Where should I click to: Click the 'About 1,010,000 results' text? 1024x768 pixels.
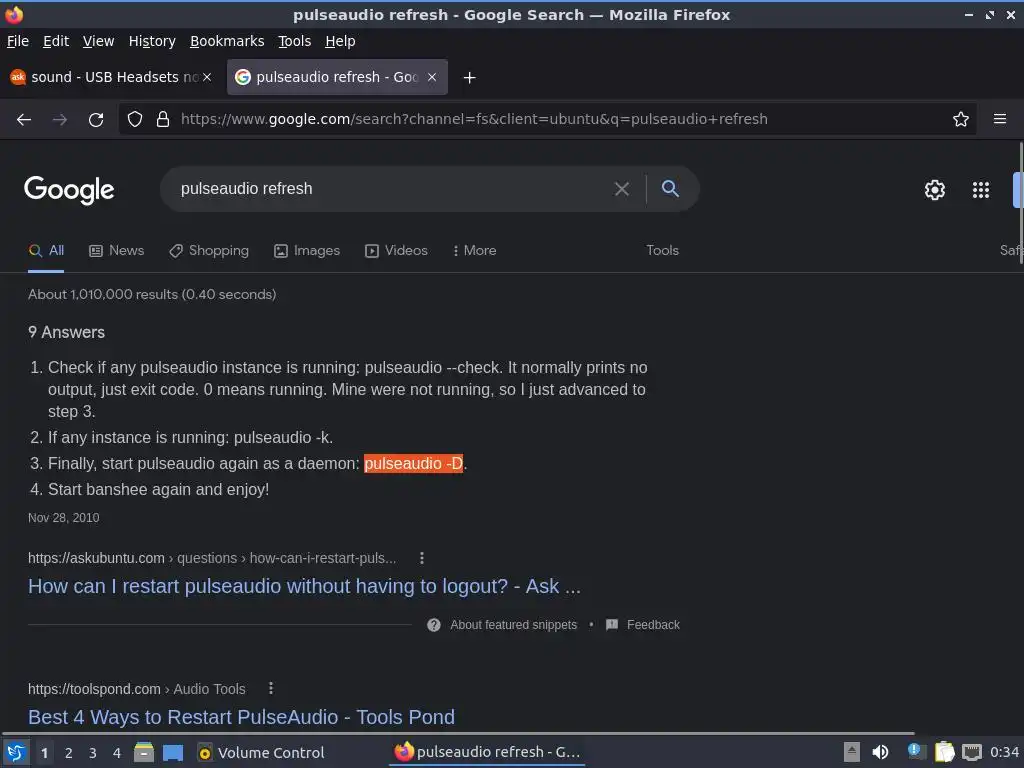coord(152,295)
